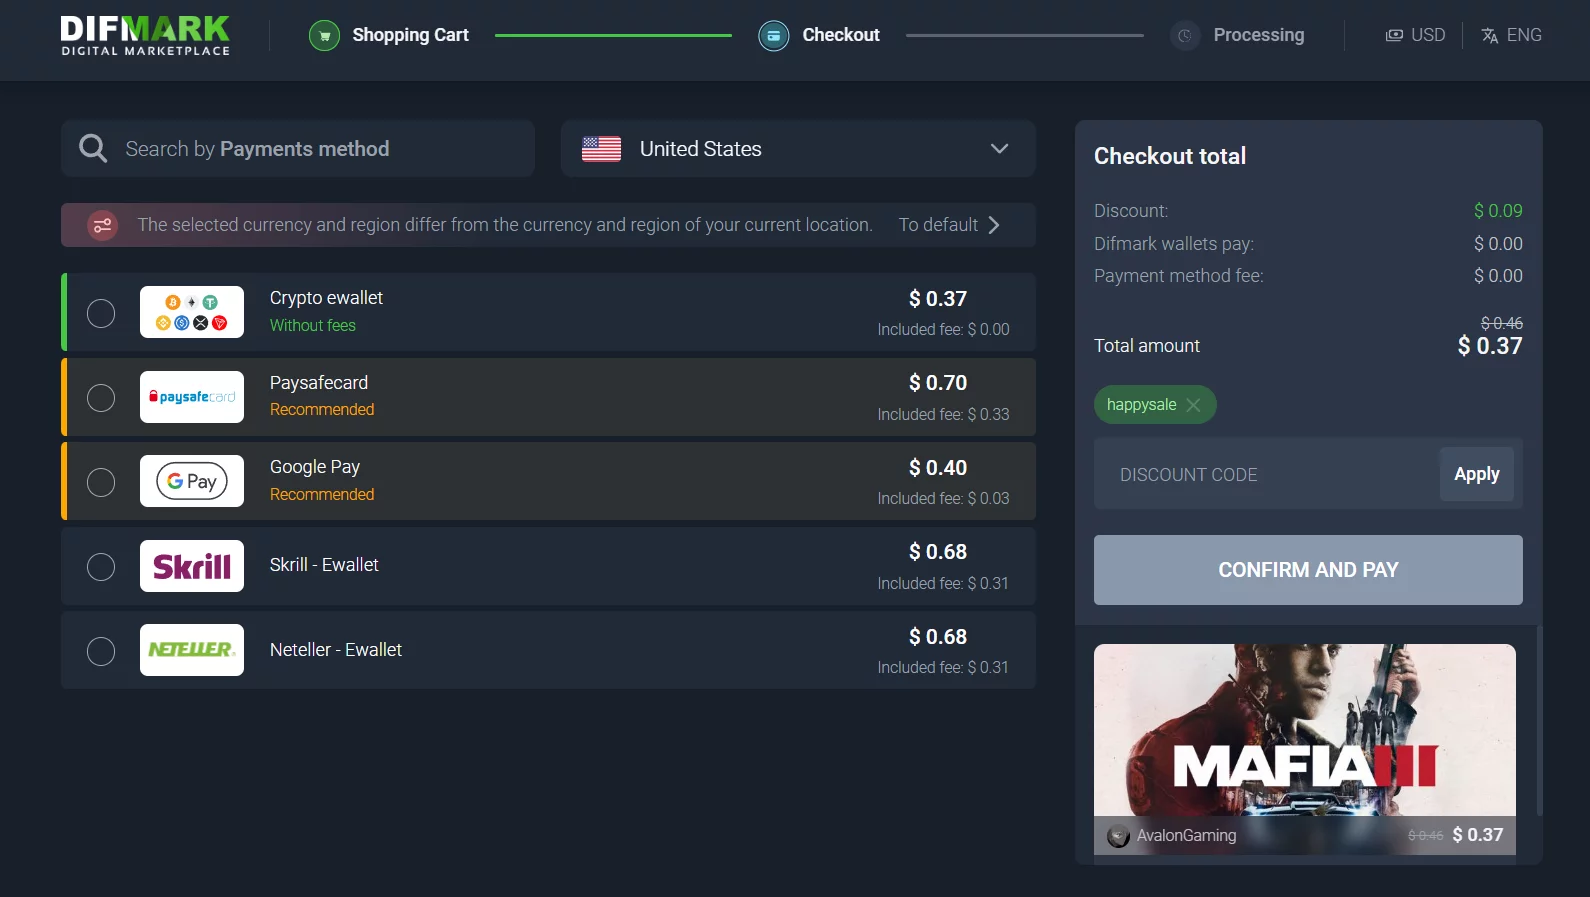Click the AvalonGaming seller avatar

(1119, 836)
